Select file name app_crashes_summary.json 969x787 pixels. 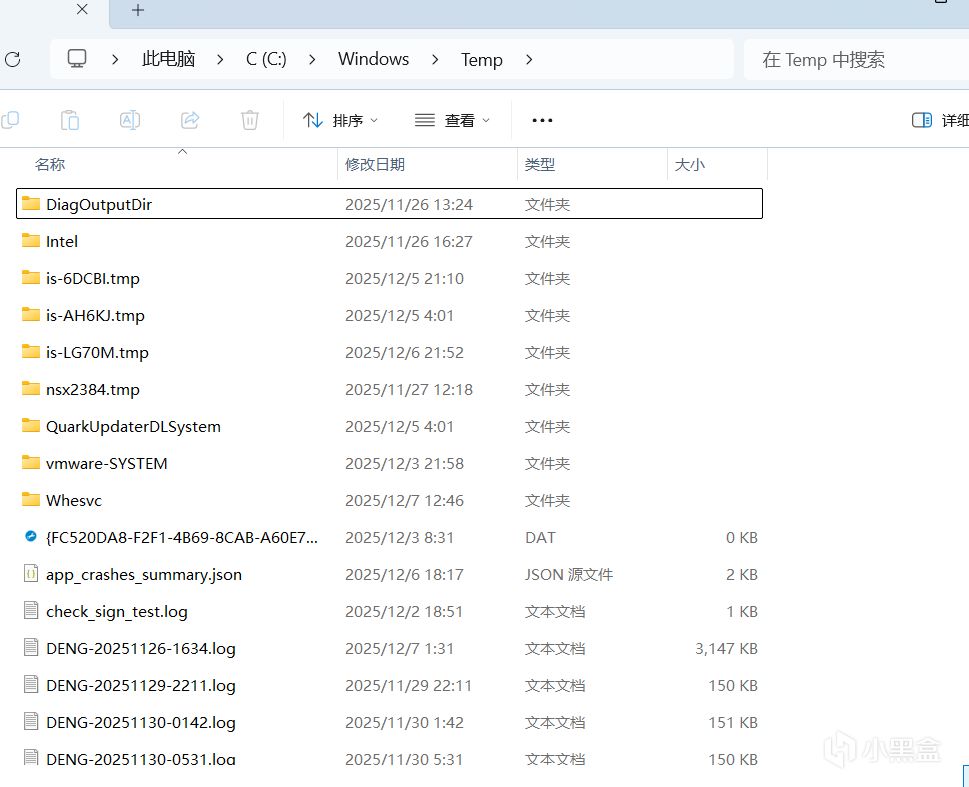click(144, 575)
